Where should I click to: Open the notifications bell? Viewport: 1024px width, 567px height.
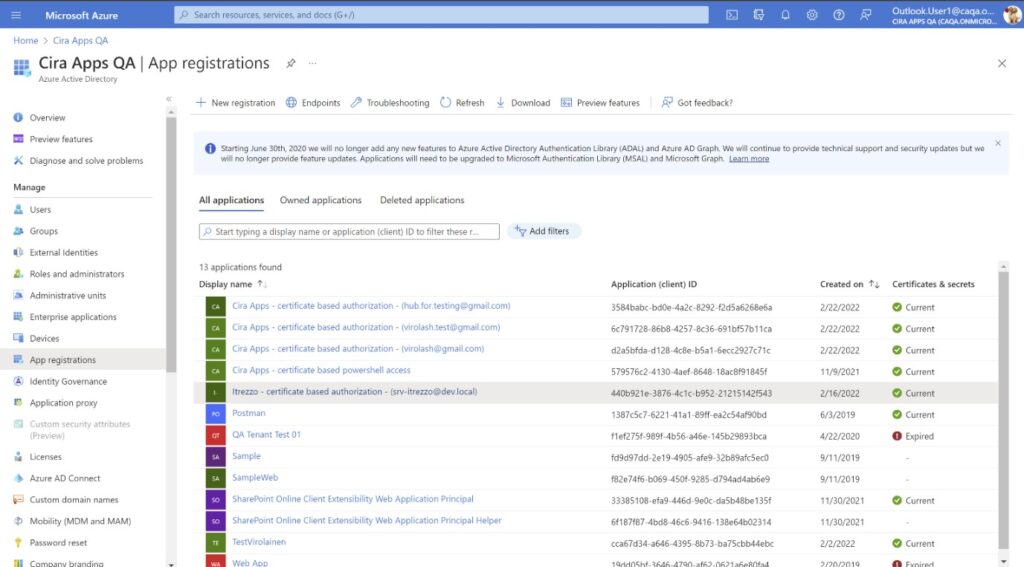(786, 15)
